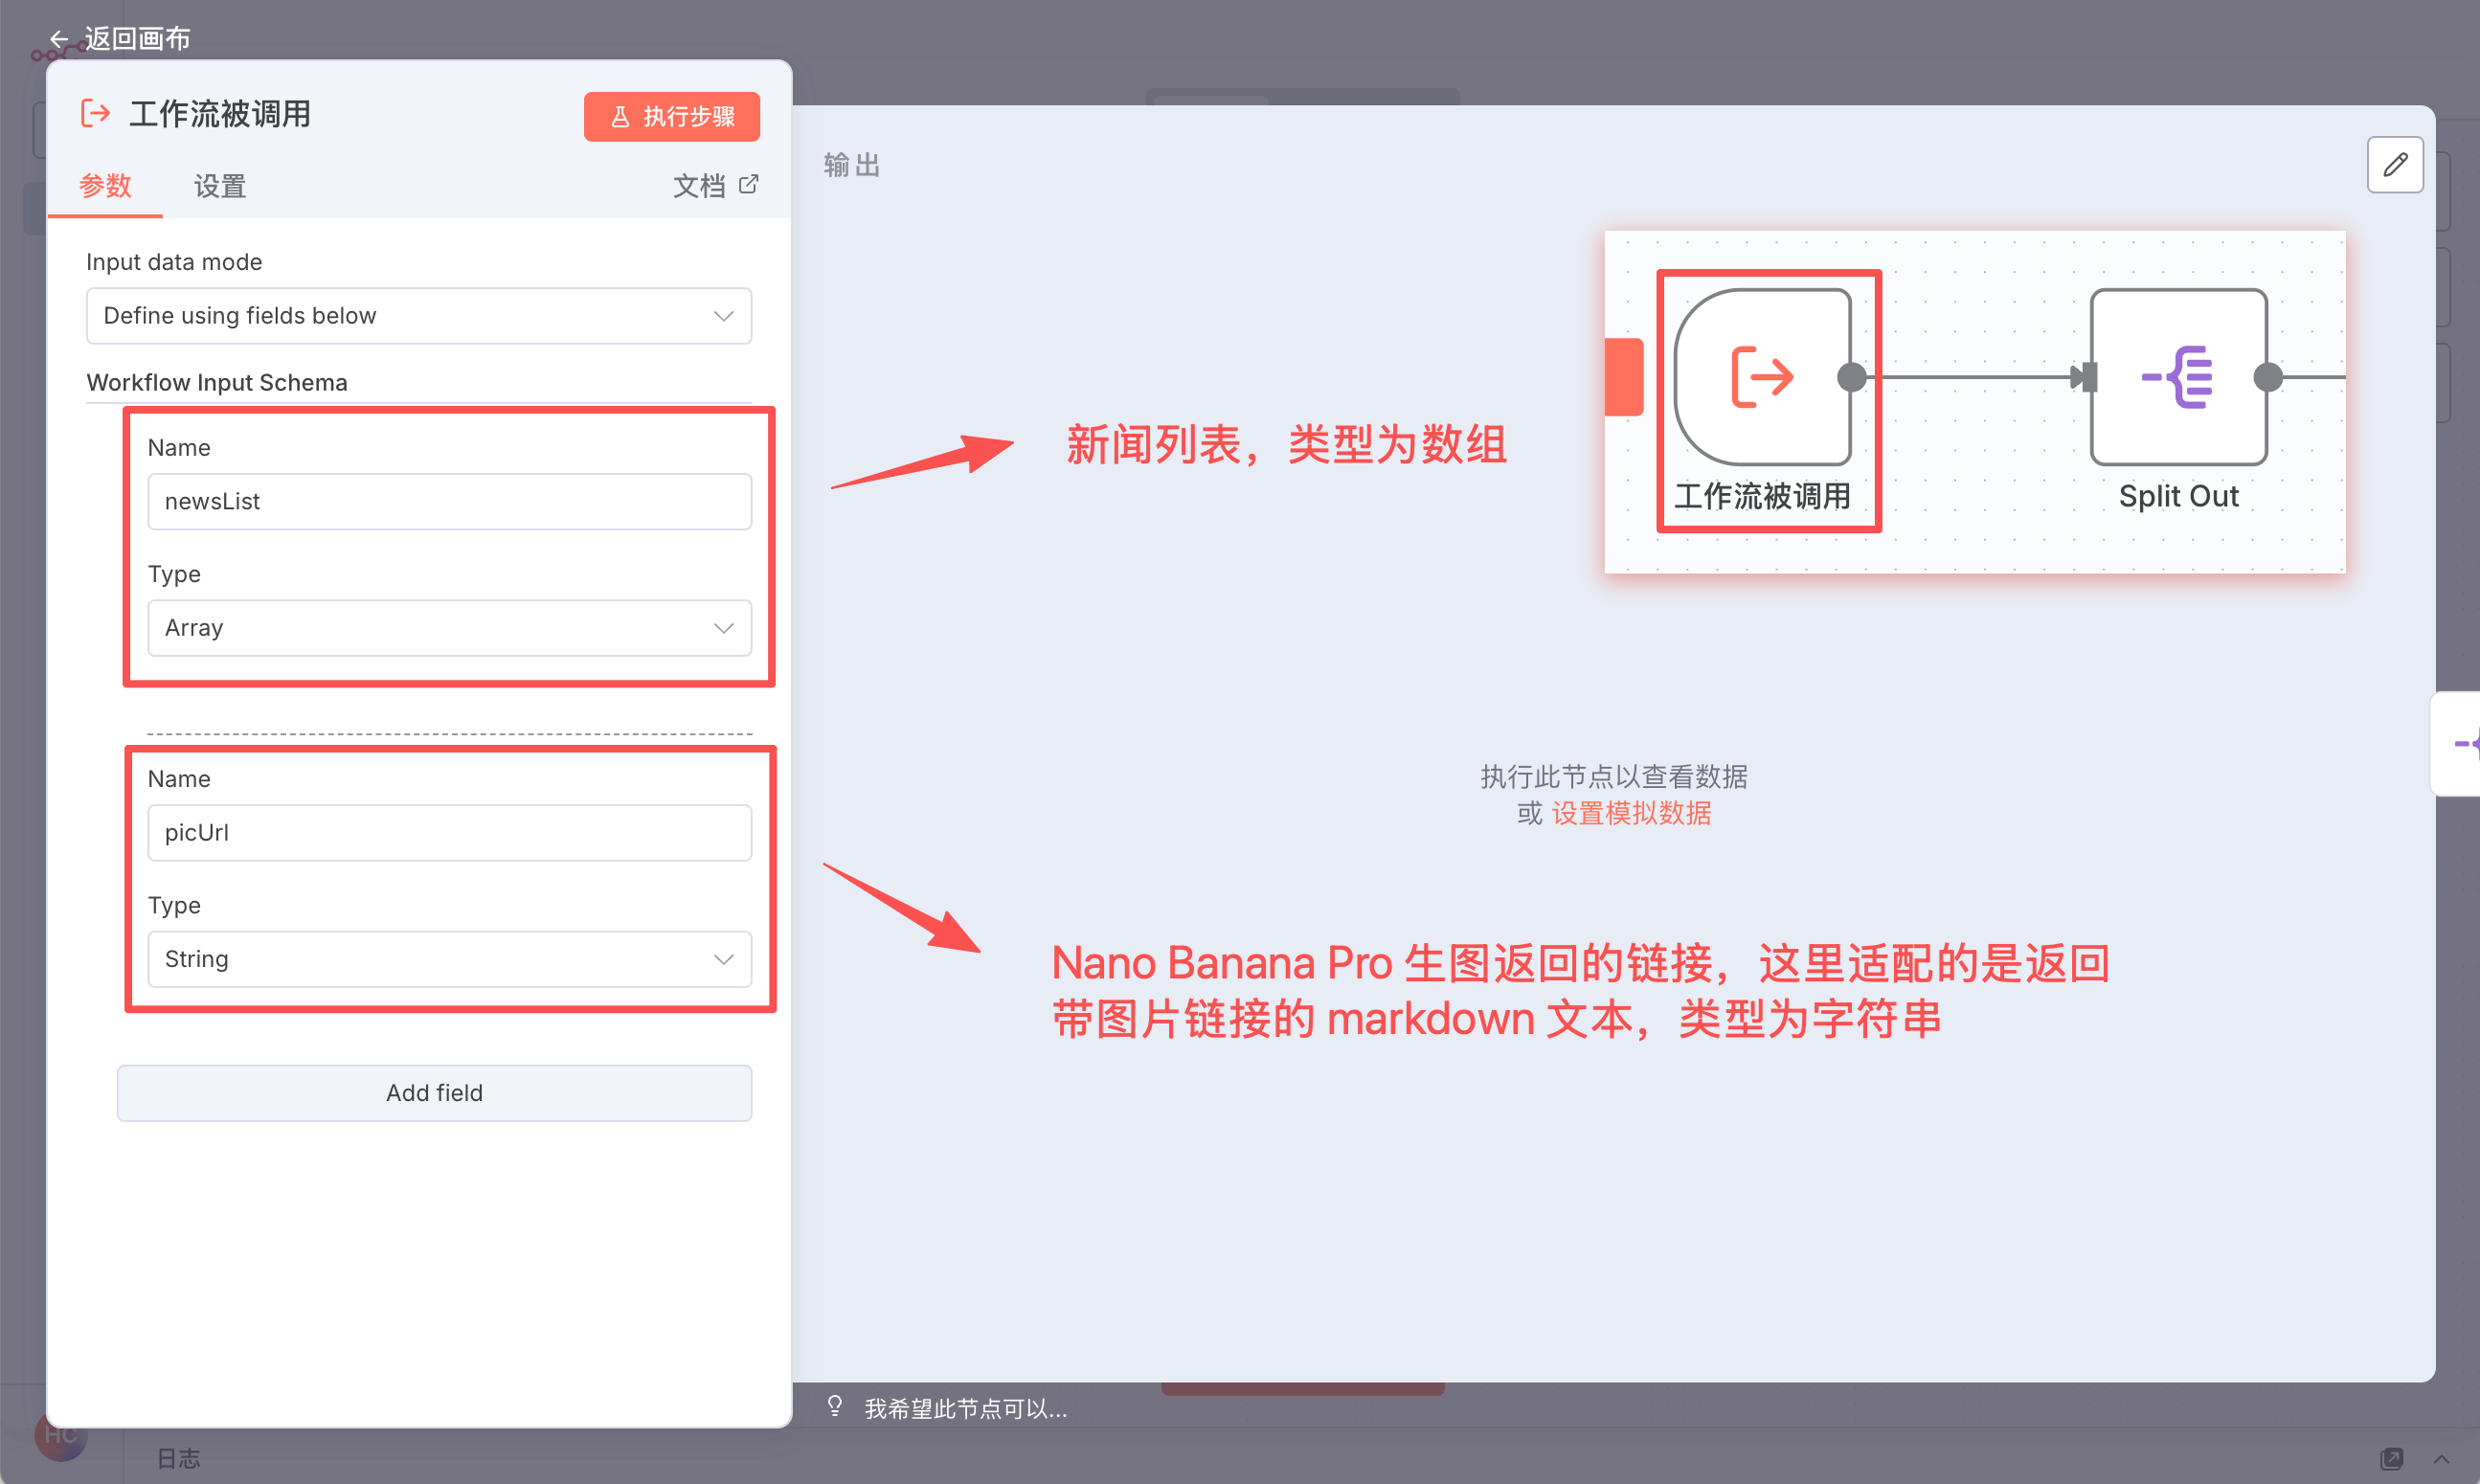
Task: Click the picUrl name input field
Action: [449, 832]
